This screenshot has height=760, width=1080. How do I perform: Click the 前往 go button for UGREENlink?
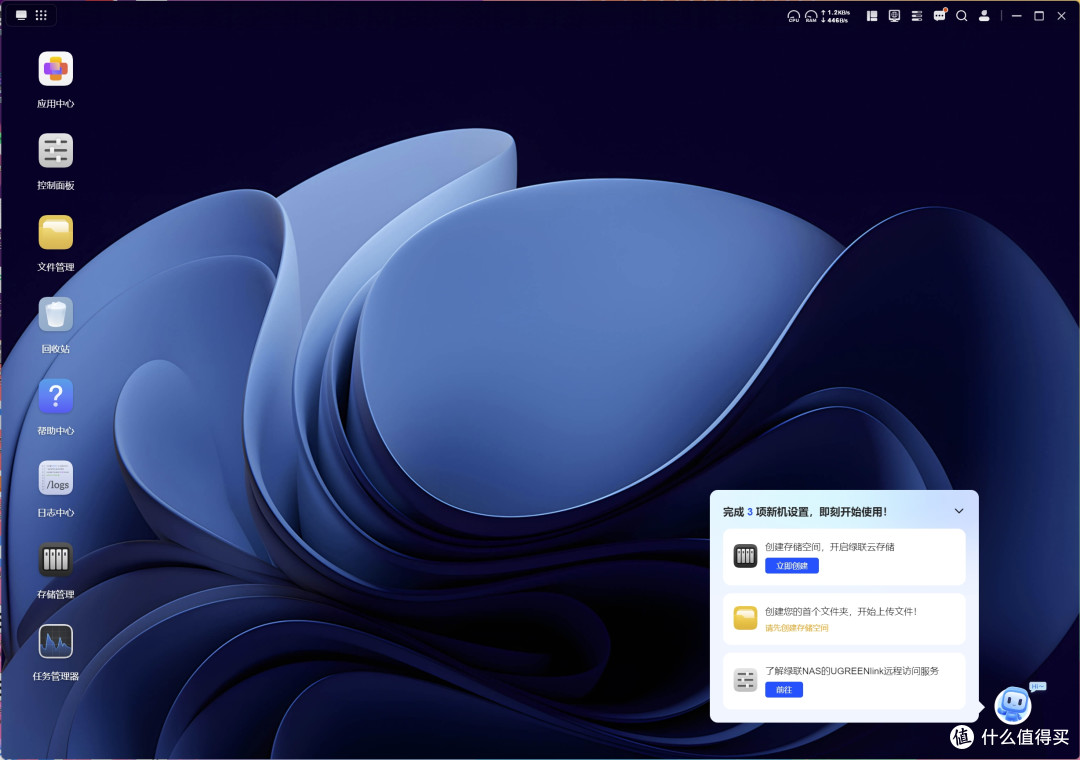(x=784, y=690)
